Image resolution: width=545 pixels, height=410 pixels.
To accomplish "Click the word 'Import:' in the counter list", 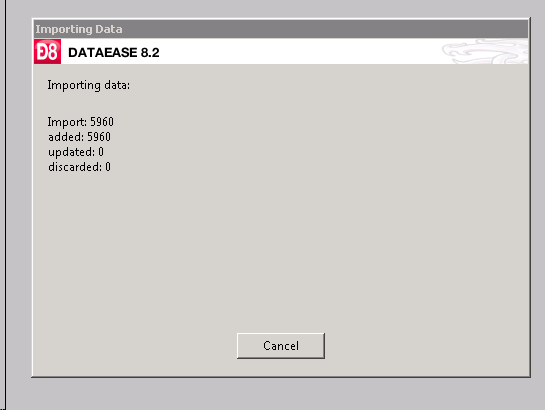I will [67, 122].
